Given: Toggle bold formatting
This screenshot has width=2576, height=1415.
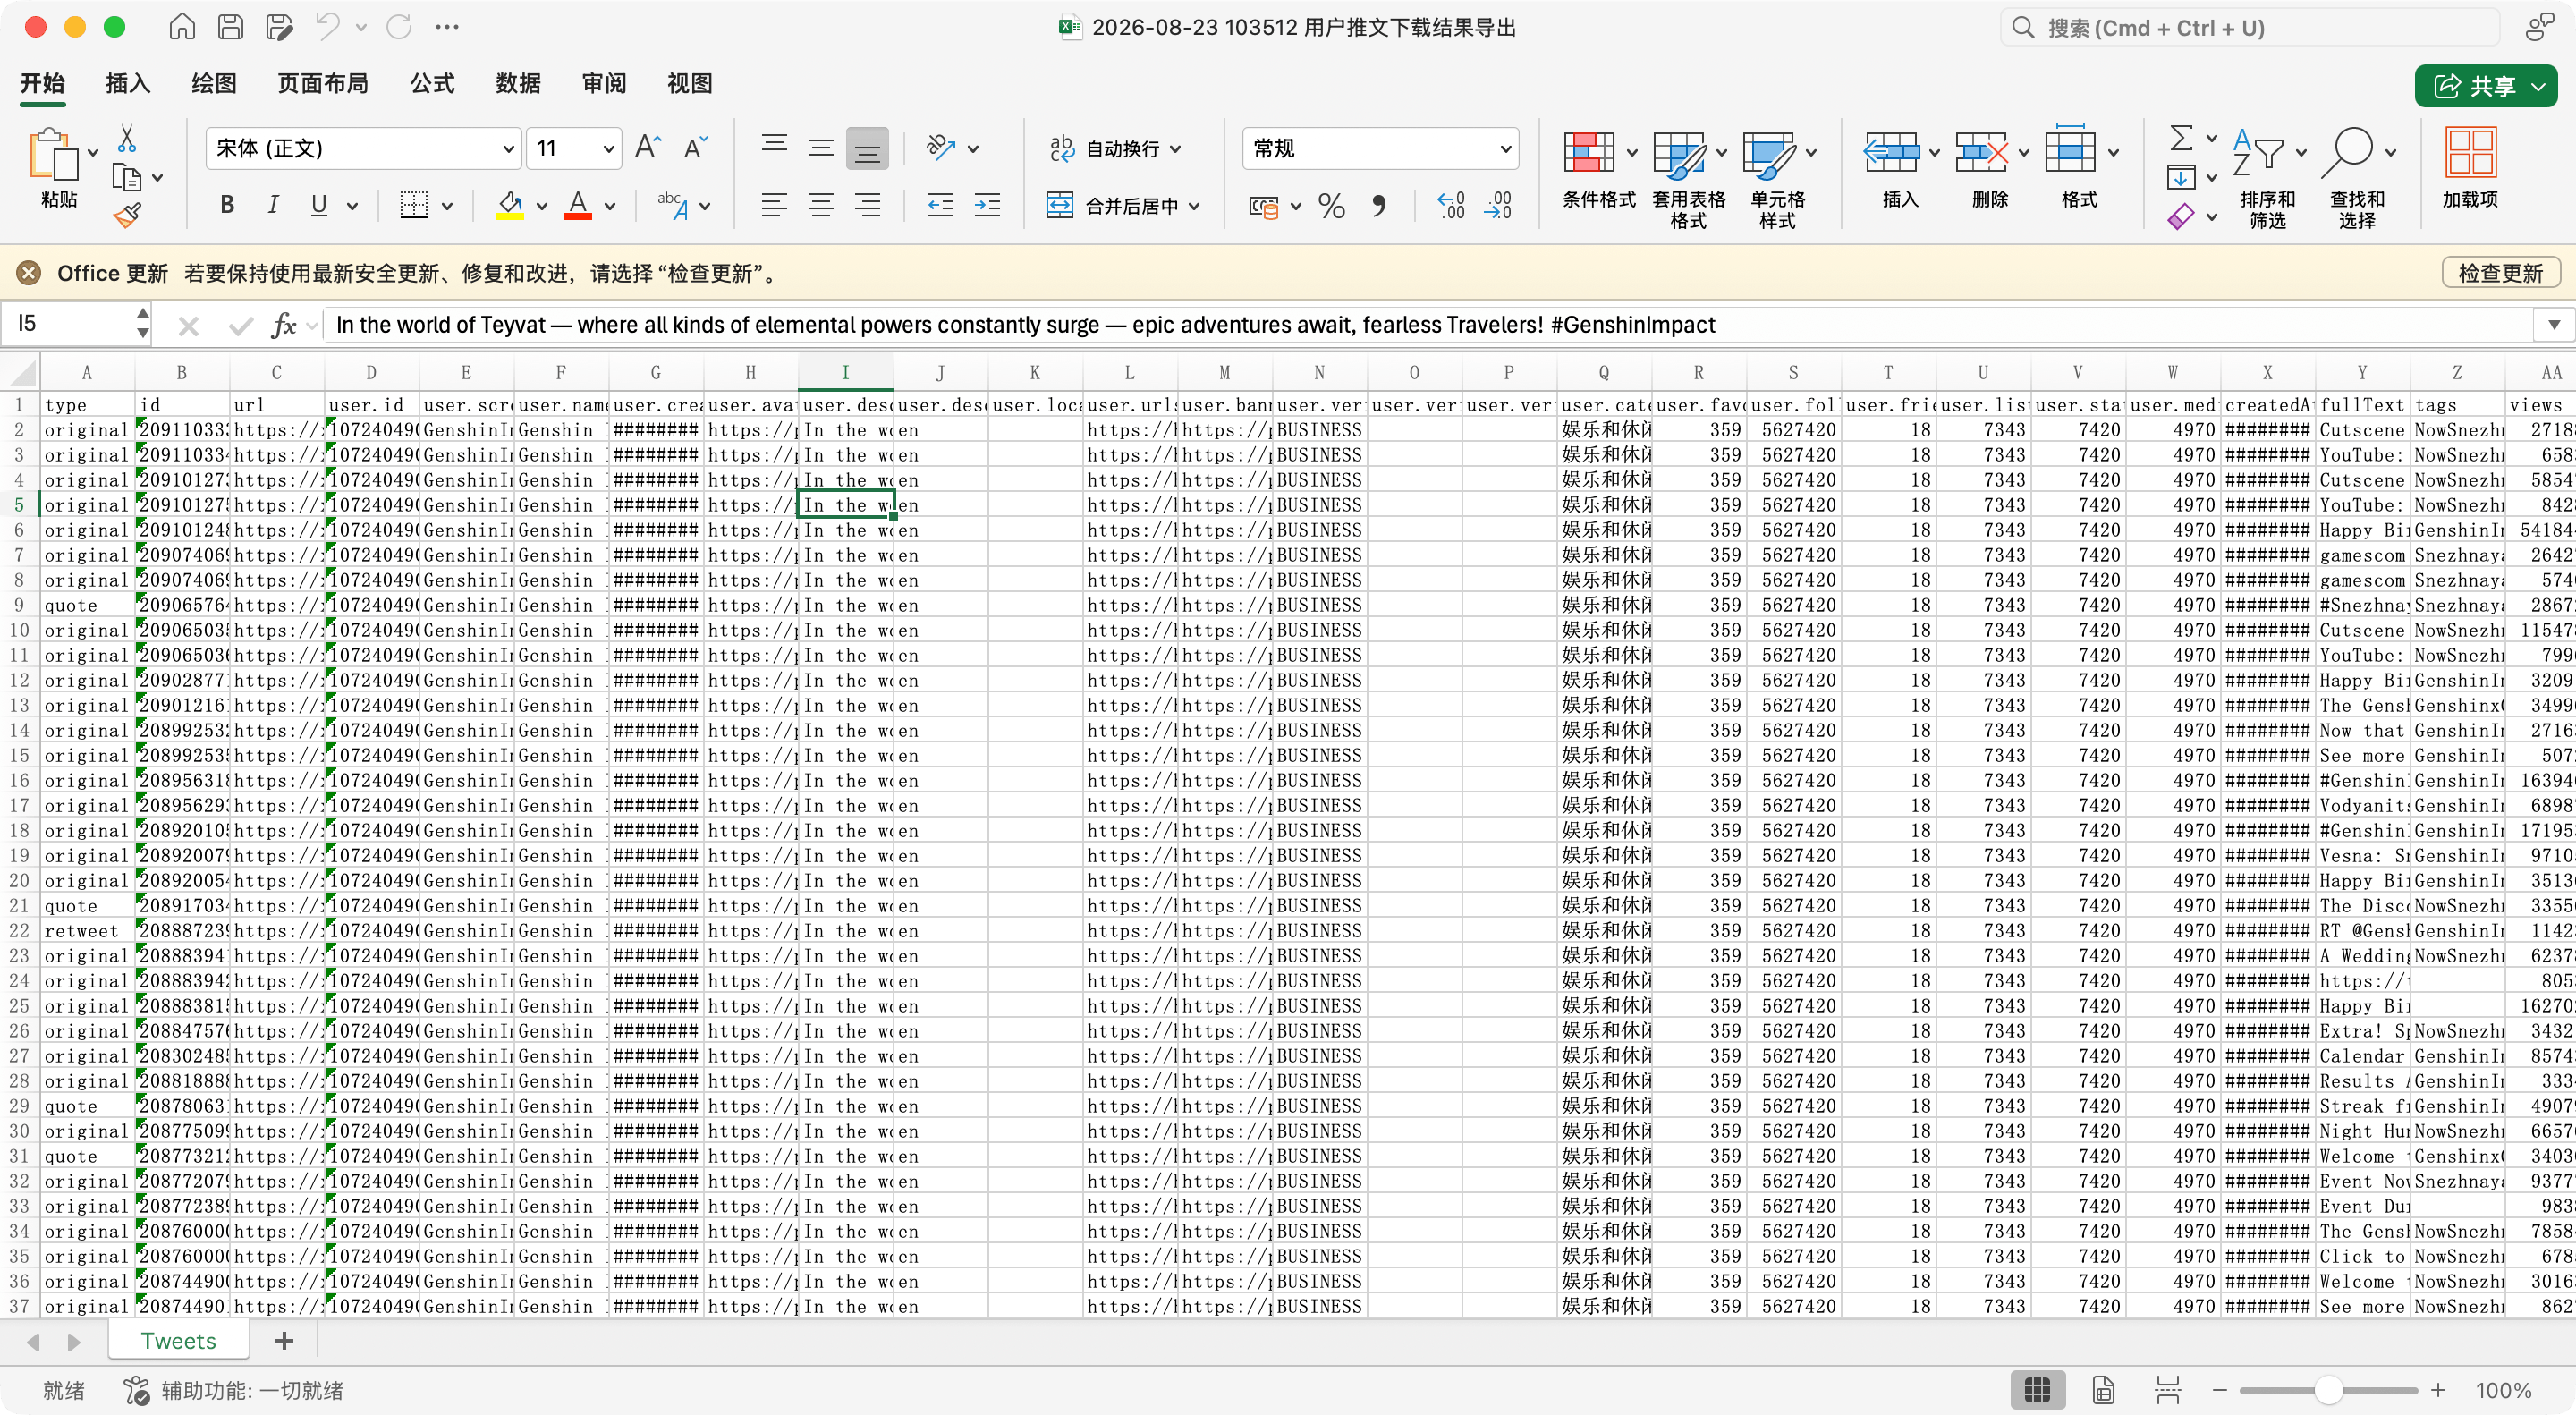Looking at the screenshot, I should click(227, 205).
